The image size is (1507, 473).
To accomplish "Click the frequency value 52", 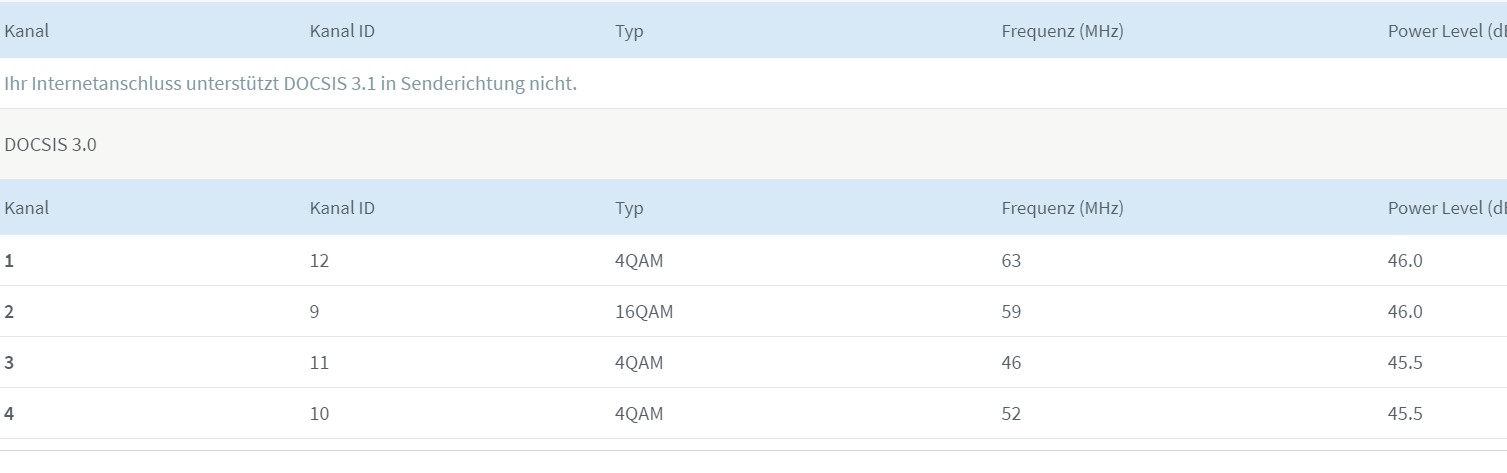I will point(1011,414).
